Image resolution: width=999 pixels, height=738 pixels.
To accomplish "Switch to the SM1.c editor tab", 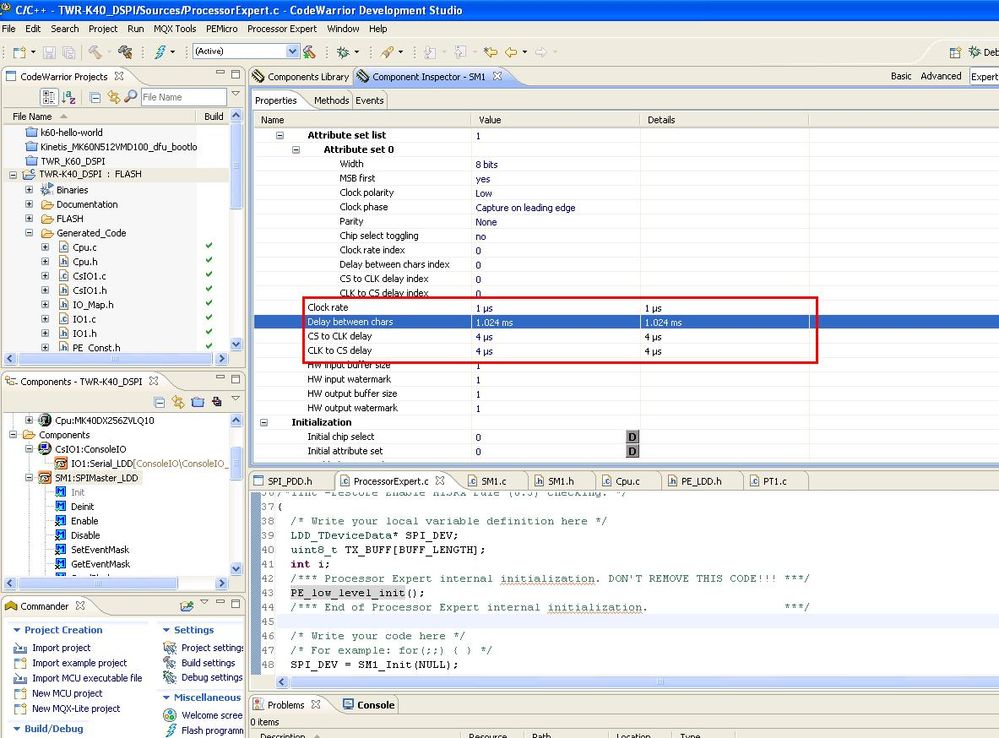I will click(x=494, y=481).
